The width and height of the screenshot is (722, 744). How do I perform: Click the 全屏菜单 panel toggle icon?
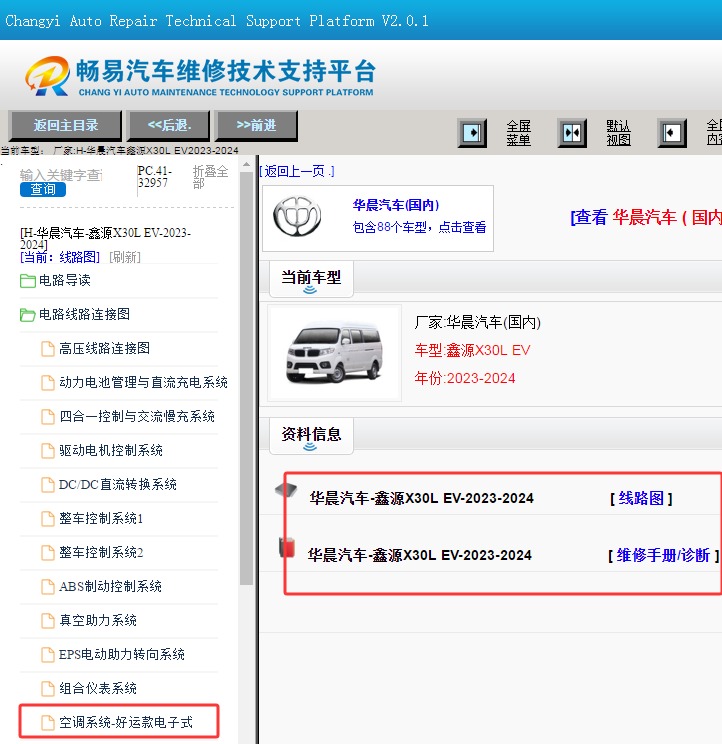point(472,132)
